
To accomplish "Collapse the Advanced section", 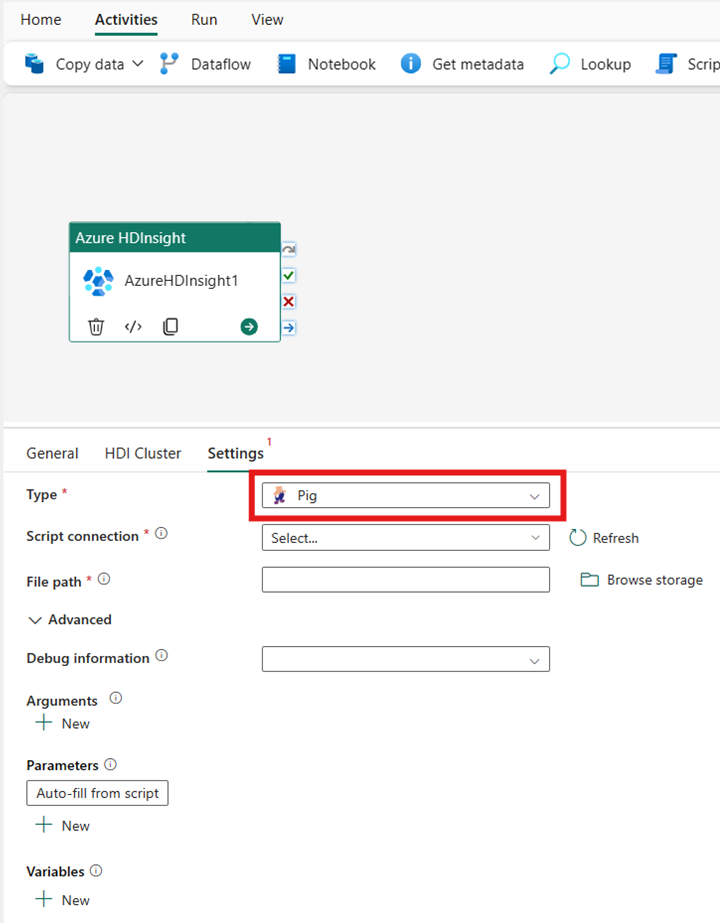I will pos(69,620).
